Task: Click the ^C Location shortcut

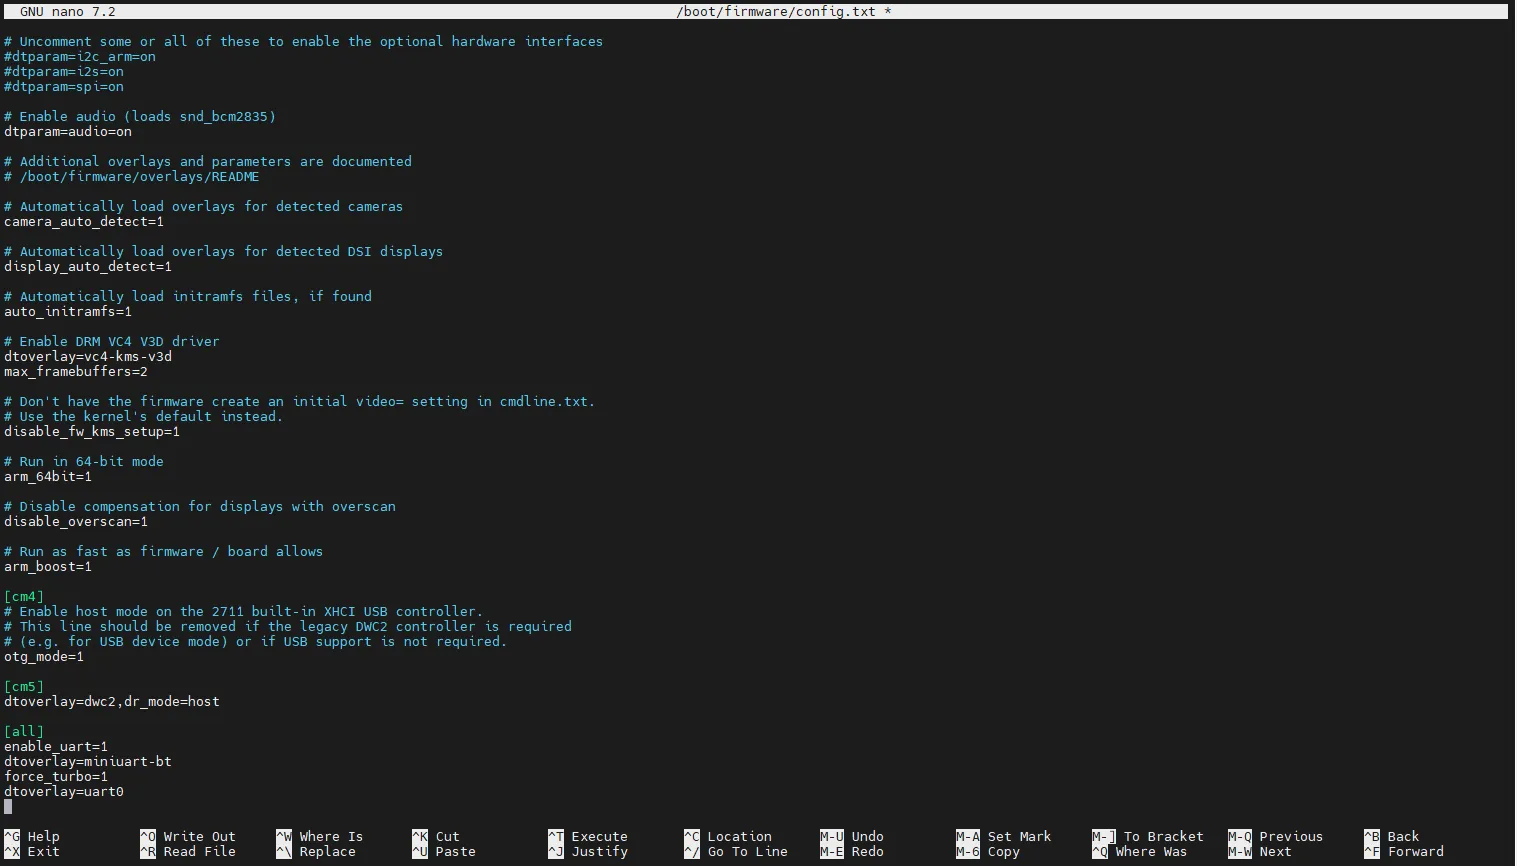Action: coord(728,837)
